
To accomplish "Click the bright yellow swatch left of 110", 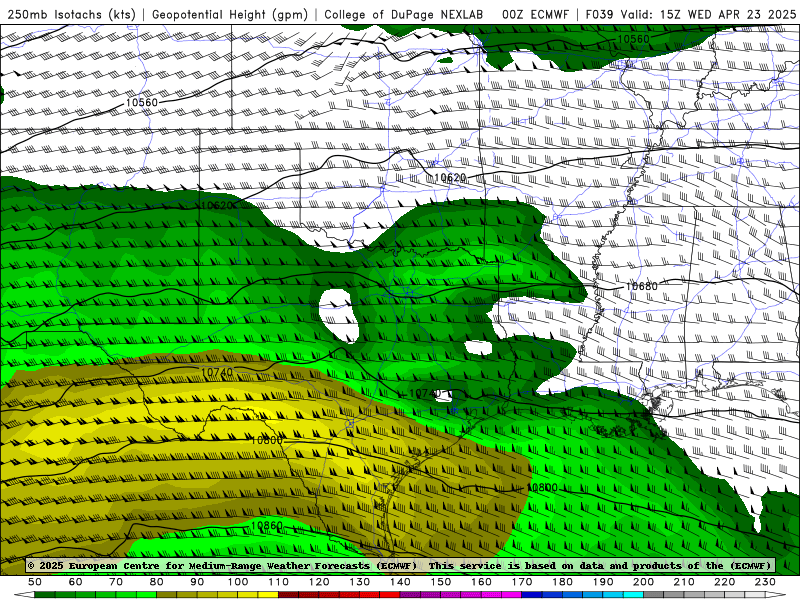I will (268, 595).
